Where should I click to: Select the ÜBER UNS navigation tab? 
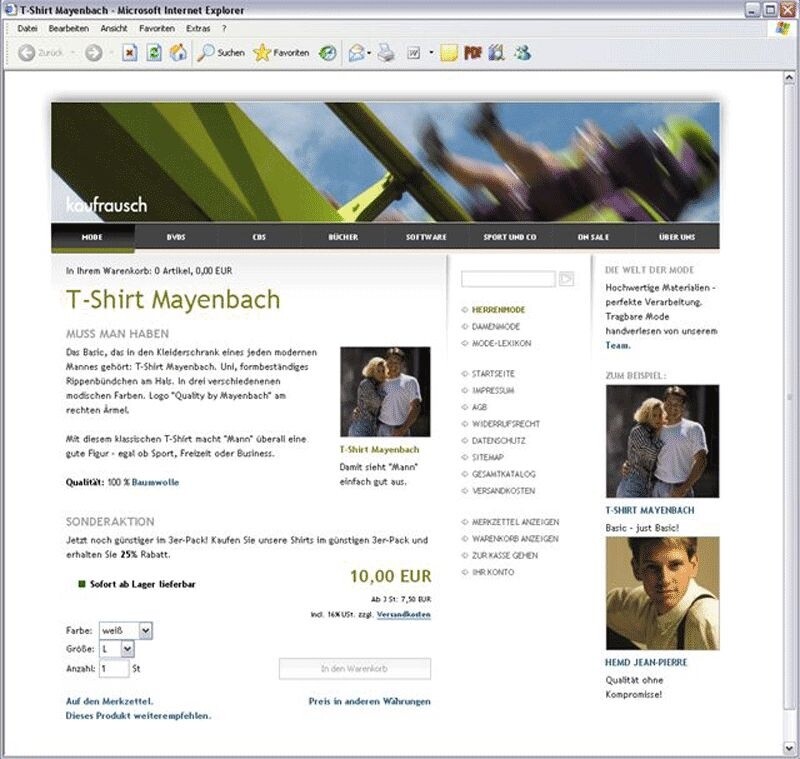677,237
